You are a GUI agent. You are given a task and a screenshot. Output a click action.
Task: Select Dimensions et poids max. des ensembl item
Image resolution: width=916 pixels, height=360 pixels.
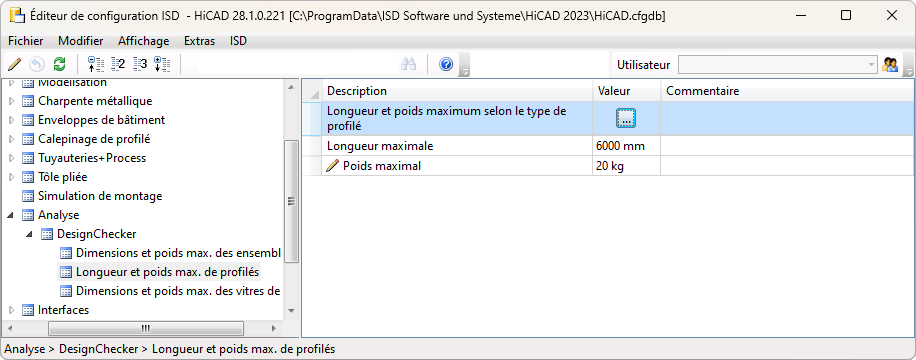[179, 254]
